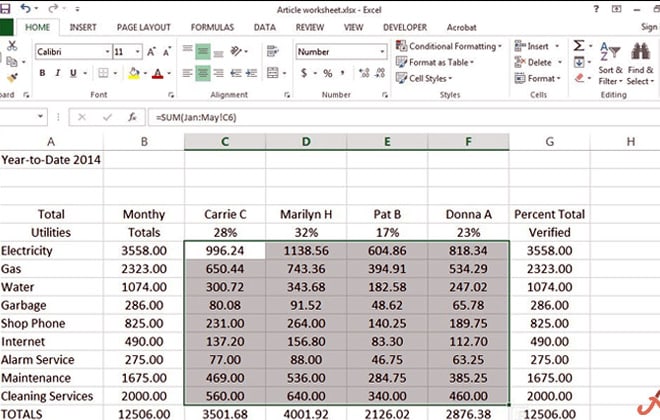Open the Fill Color dropdown arrow

(145, 74)
